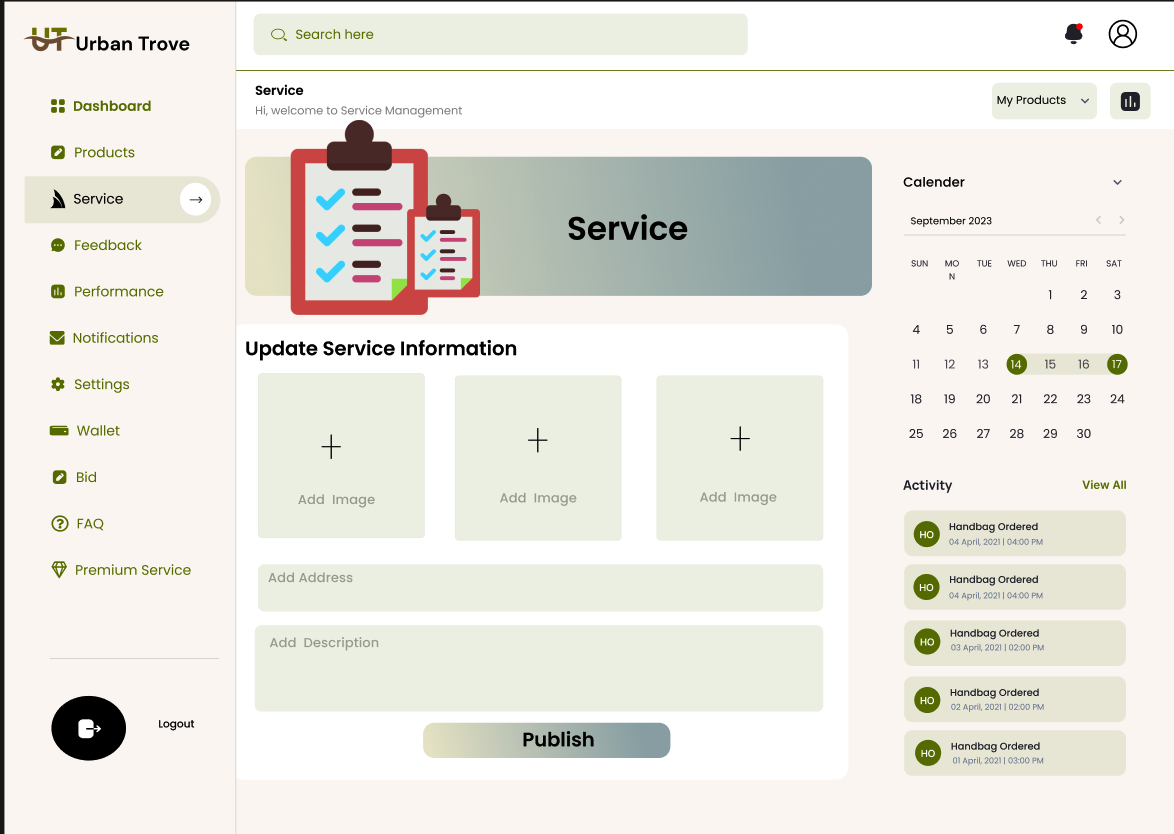Click the Products pencil icon
The width and height of the screenshot is (1174, 834).
pyautogui.click(x=58, y=153)
